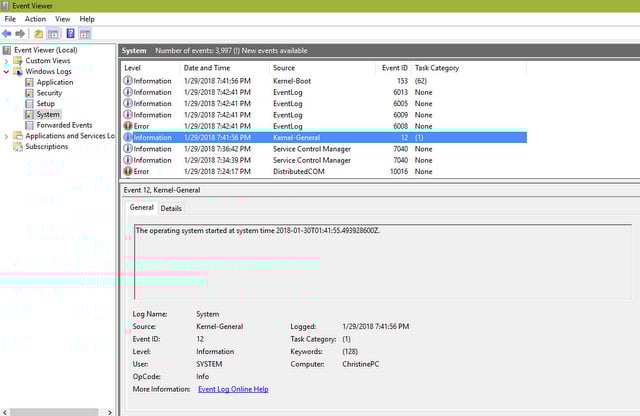The width and height of the screenshot is (640, 416).
Task: Select the EventLog error 6008 row
Action: [324, 126]
